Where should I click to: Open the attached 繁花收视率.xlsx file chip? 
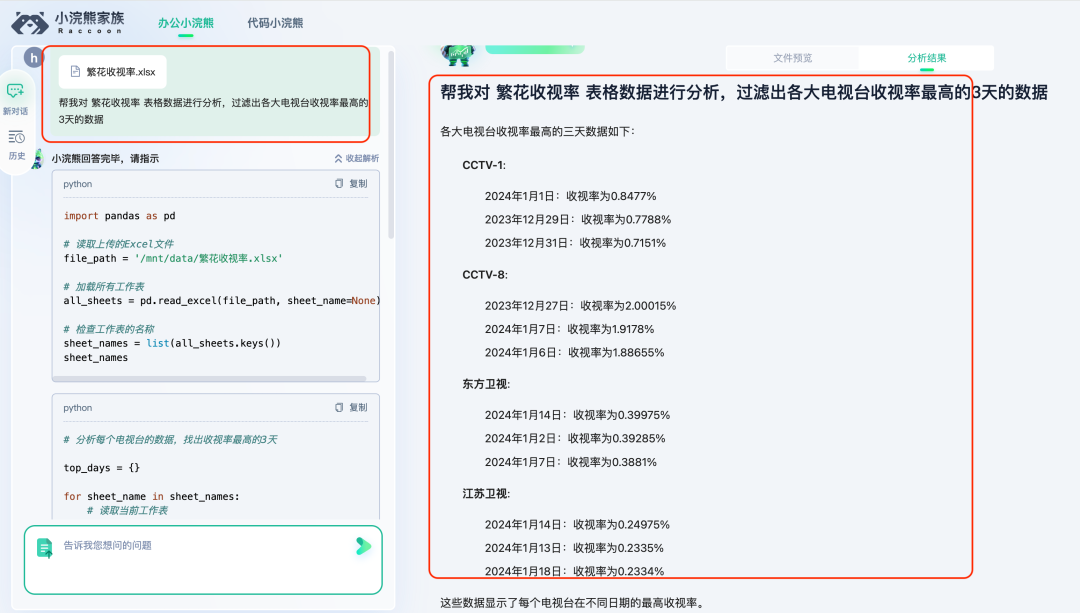(112, 72)
